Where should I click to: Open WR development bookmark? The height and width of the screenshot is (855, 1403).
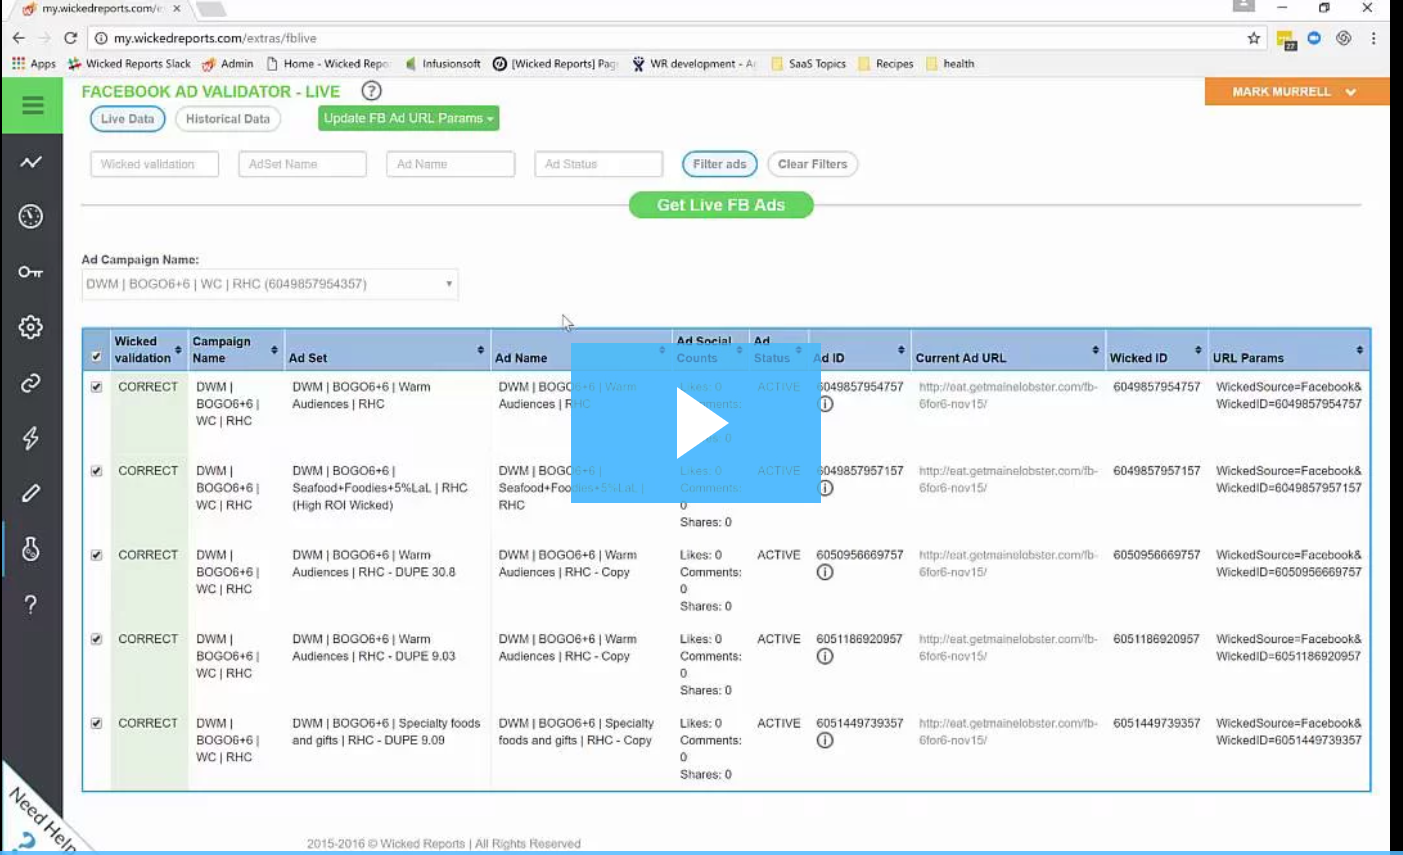694,64
